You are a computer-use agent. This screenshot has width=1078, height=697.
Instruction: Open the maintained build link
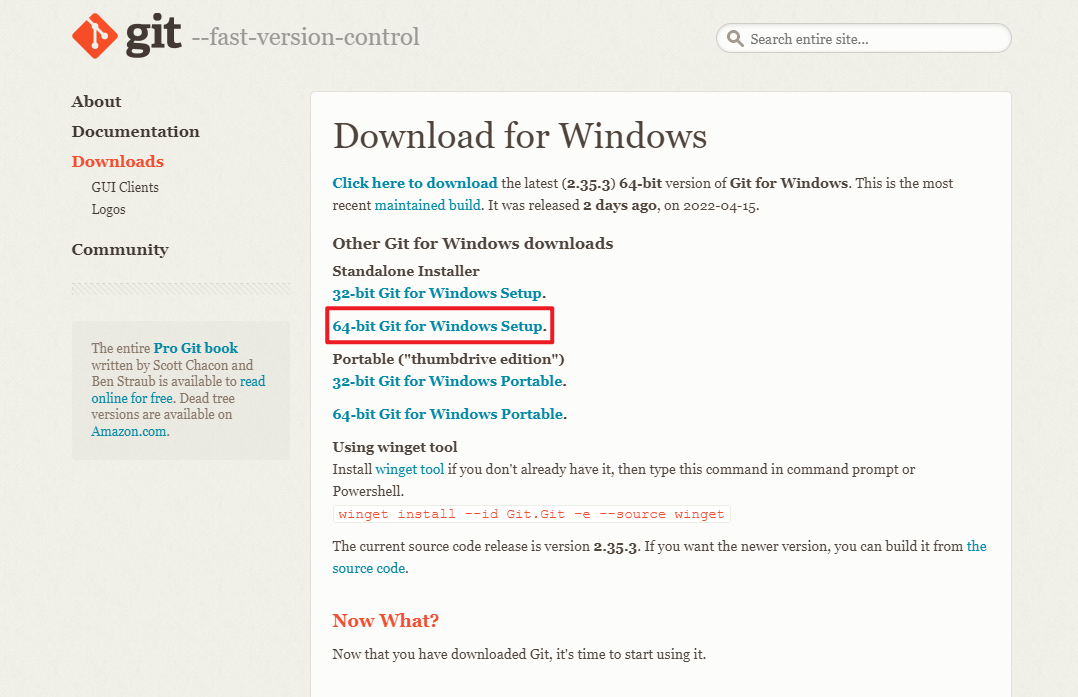point(427,205)
